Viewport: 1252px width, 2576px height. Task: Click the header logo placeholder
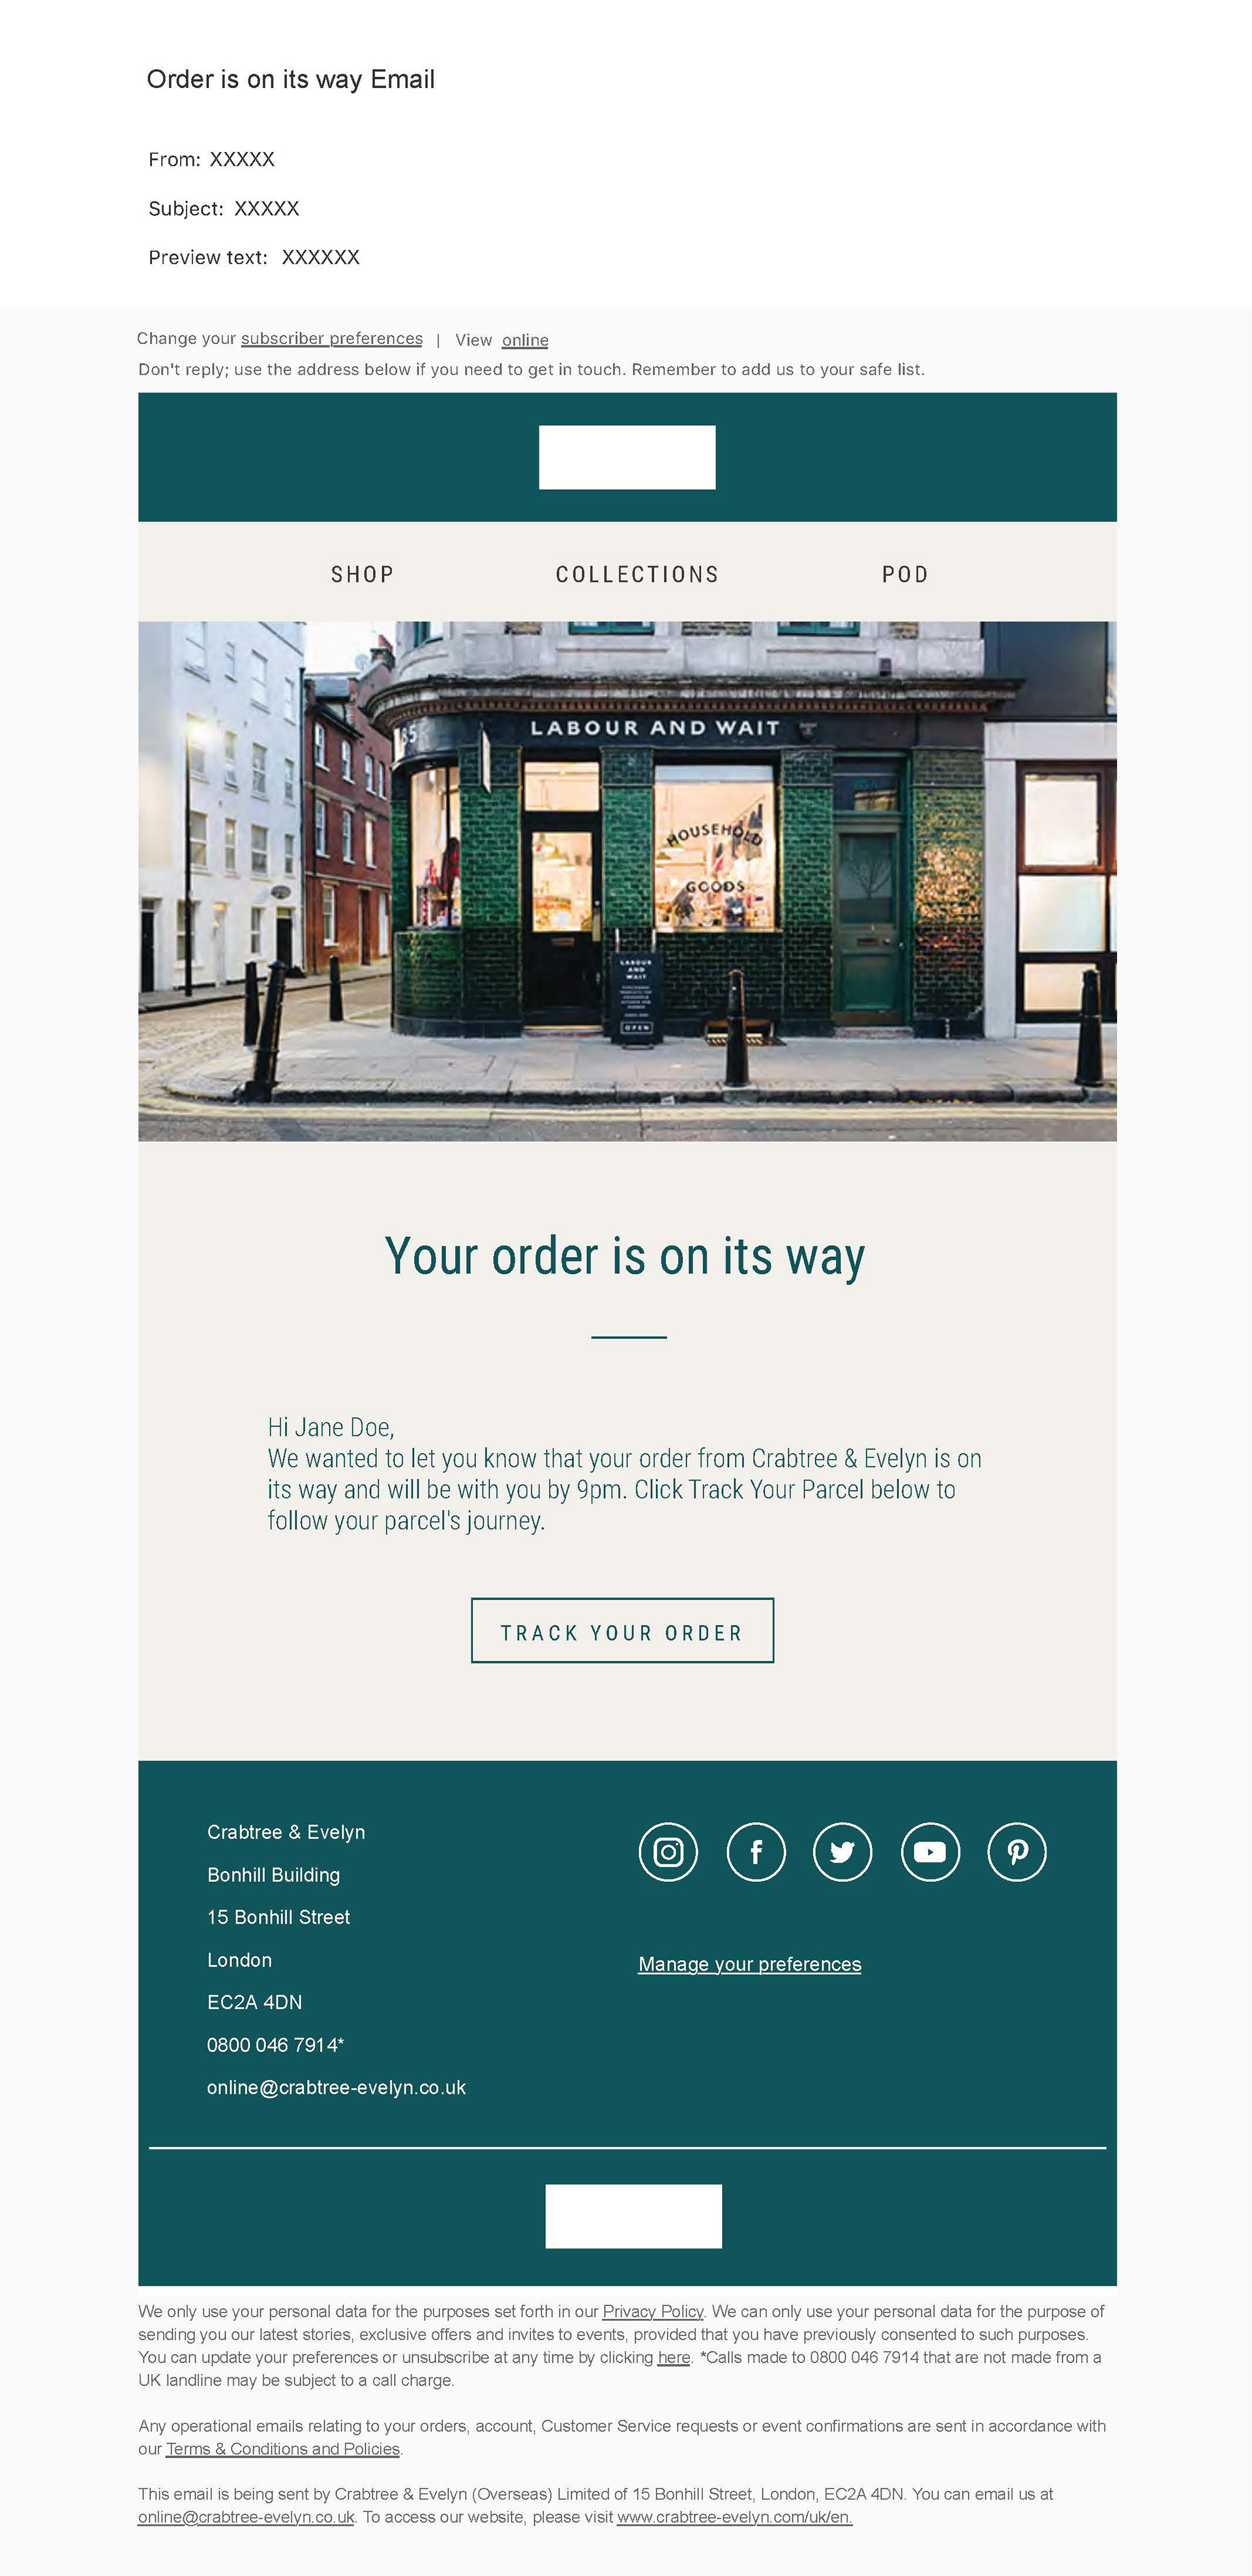(x=627, y=457)
